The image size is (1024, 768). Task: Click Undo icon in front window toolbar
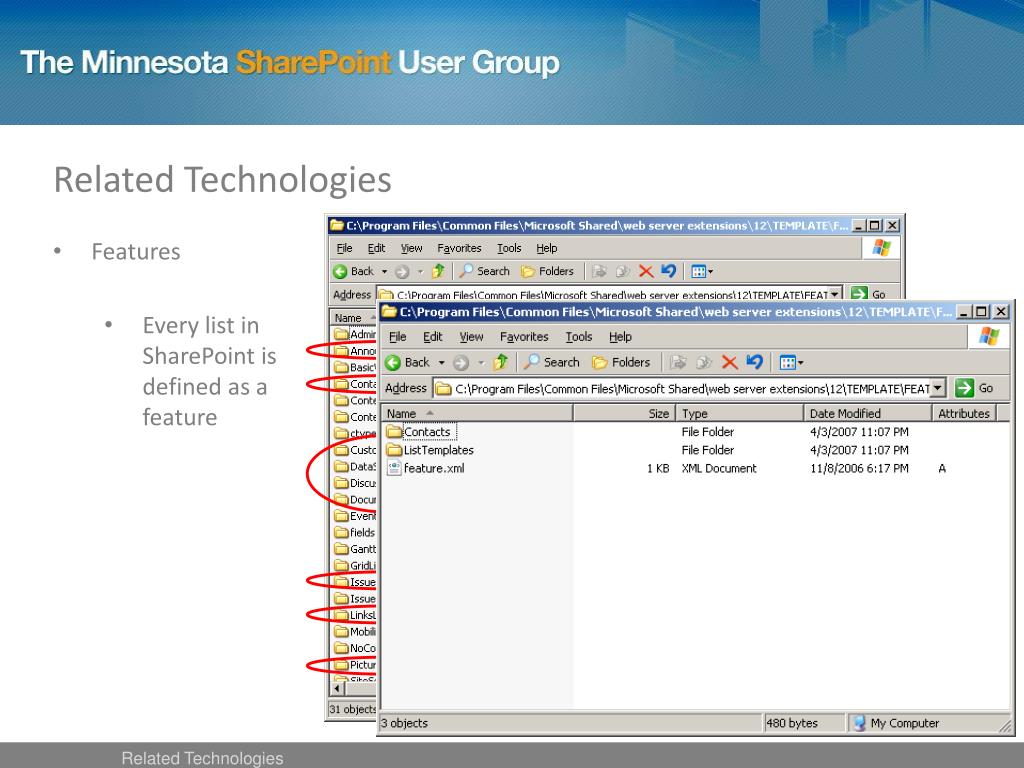point(754,362)
